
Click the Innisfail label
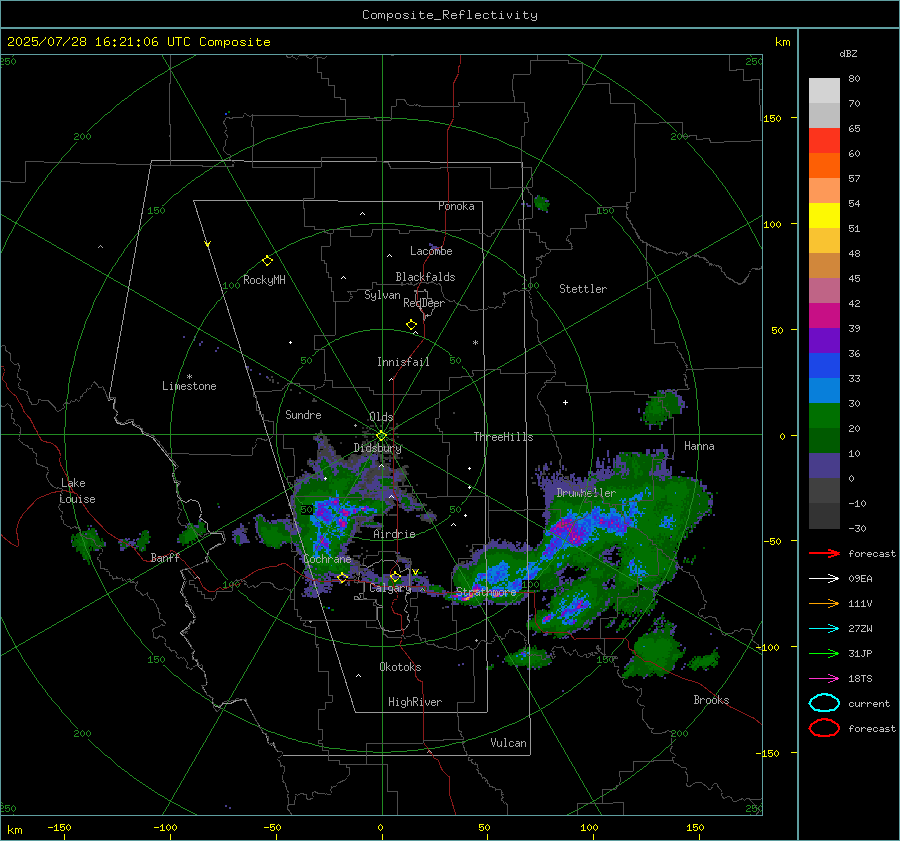pos(403,362)
